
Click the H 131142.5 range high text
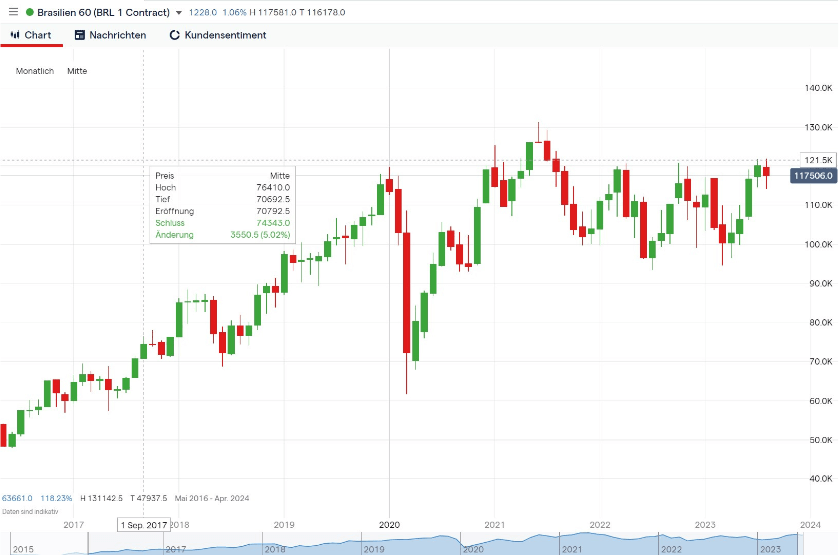point(102,498)
